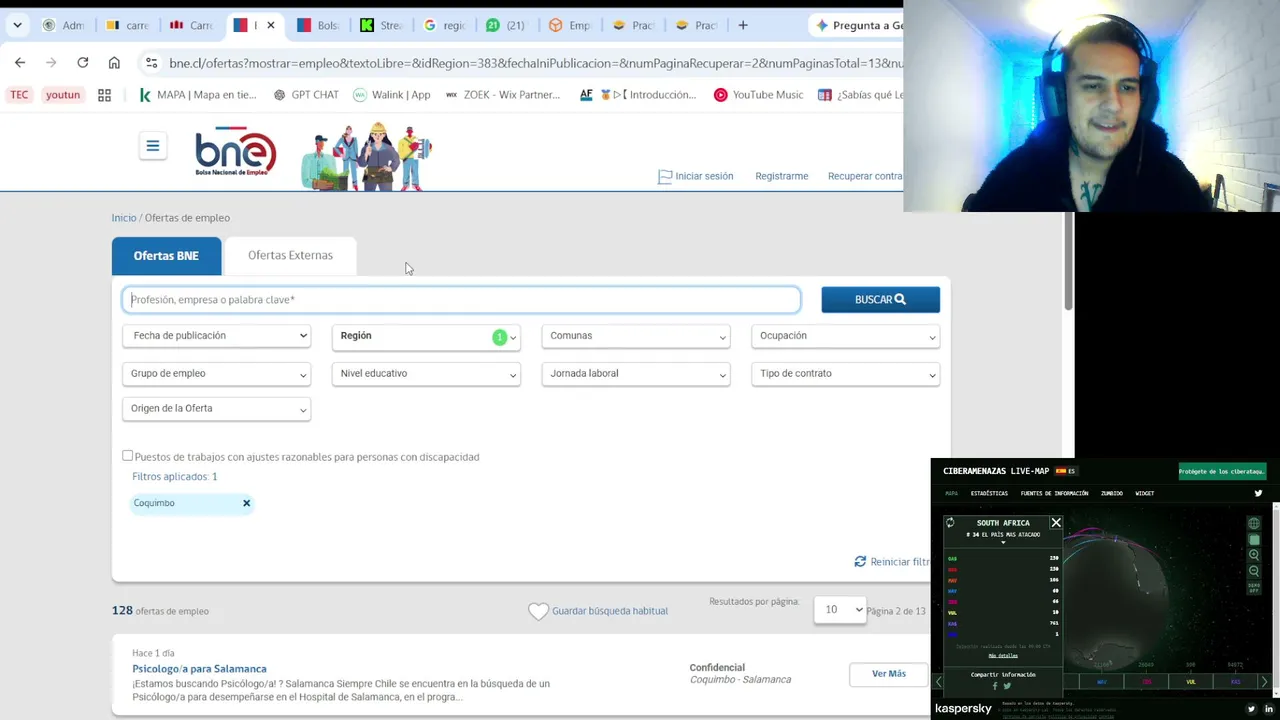The image size is (1280, 720).
Task: Open the ZOEK - Wix Partner bookmark
Action: point(503,95)
